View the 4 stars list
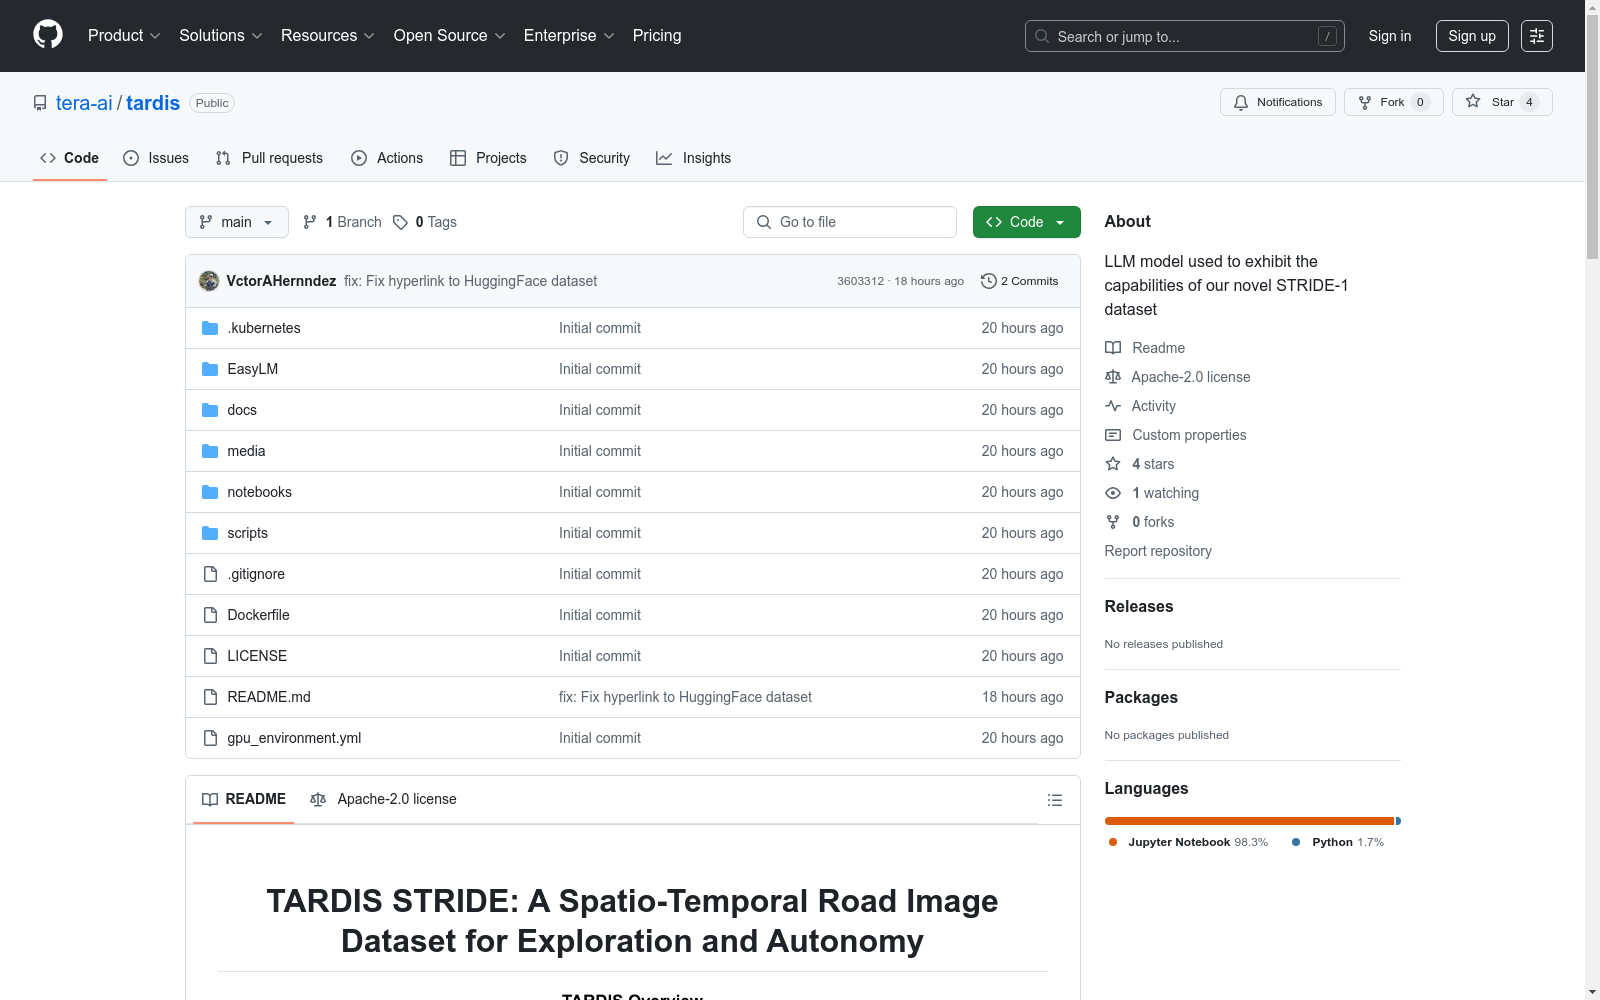 pos(1140,464)
